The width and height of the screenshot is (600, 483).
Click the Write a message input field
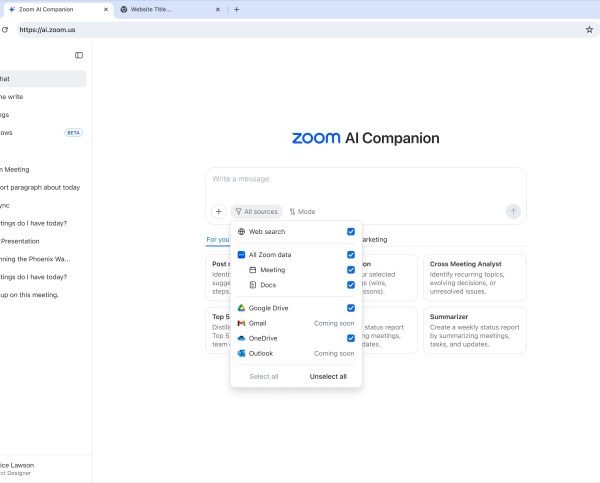(x=365, y=180)
